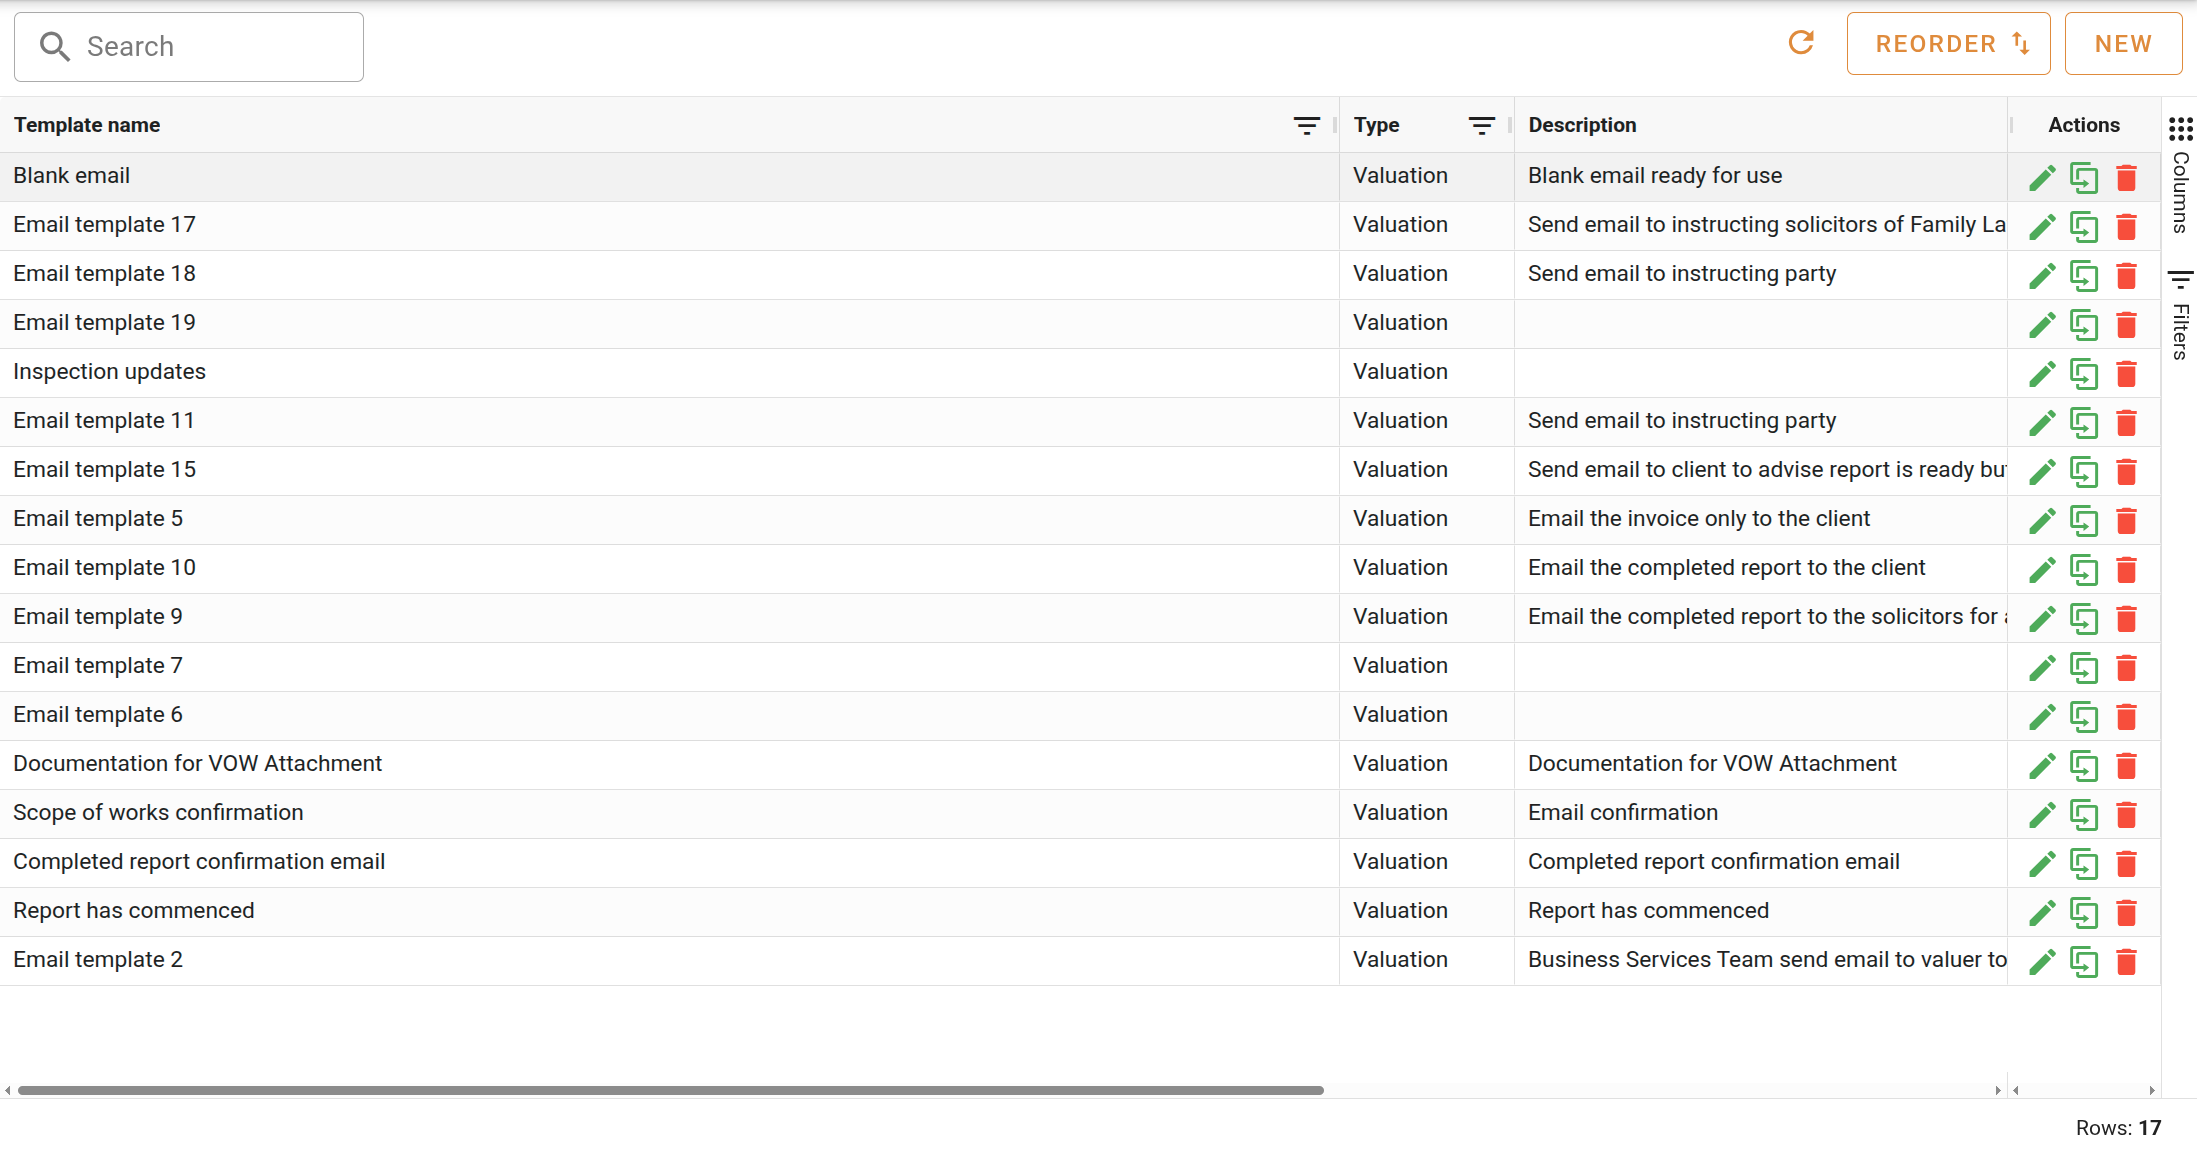Select the Completed report confirmation email name cell
Screen dimensions: 2197x1153
(x=669, y=863)
